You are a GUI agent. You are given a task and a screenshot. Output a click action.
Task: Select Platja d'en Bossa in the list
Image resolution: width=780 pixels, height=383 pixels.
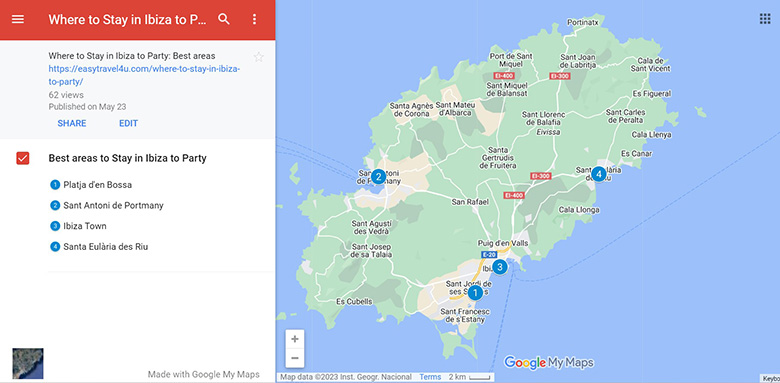[98, 185]
